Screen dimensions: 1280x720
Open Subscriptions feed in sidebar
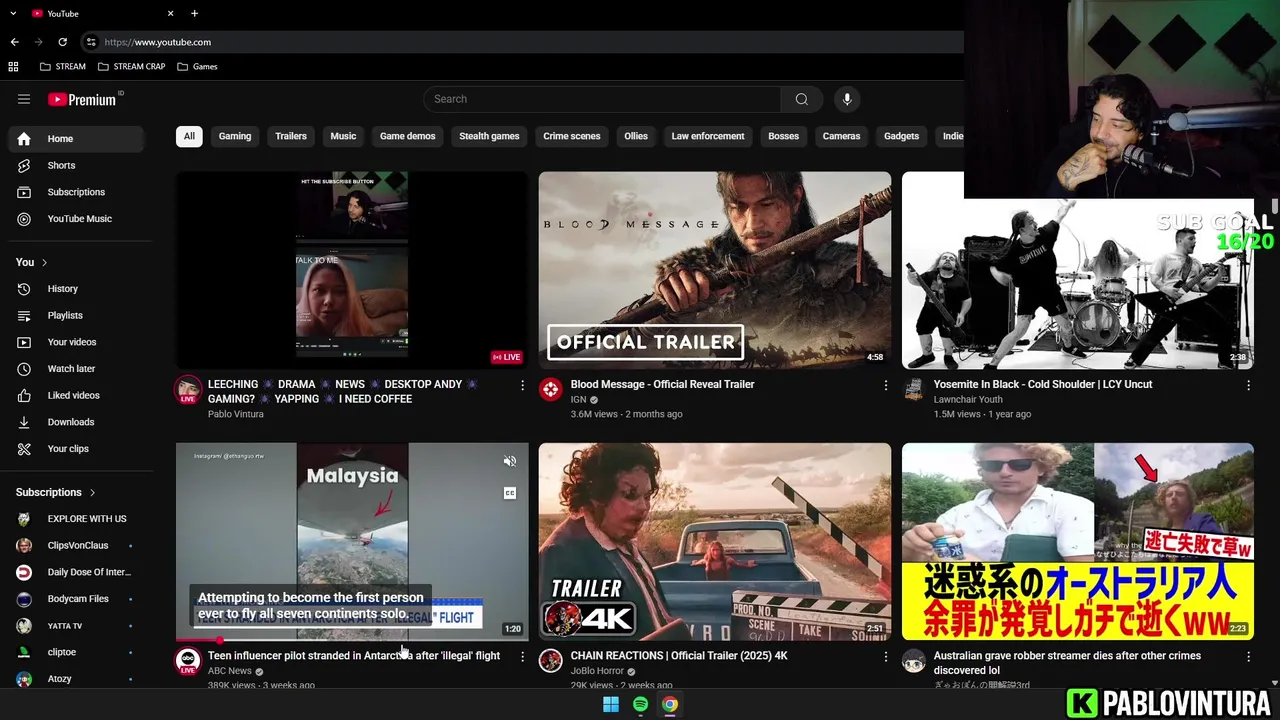coord(76,192)
